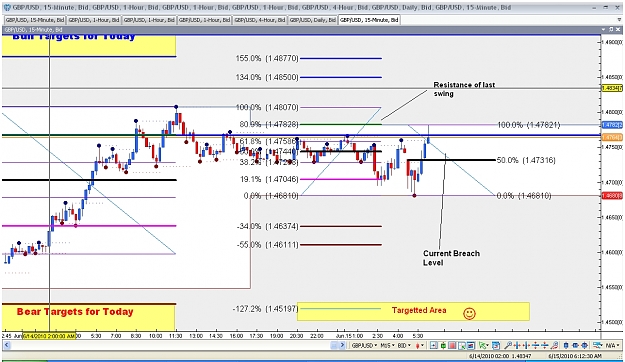Click the red magnifier zoom reset icon
625x362 pixels.
[554, 345]
